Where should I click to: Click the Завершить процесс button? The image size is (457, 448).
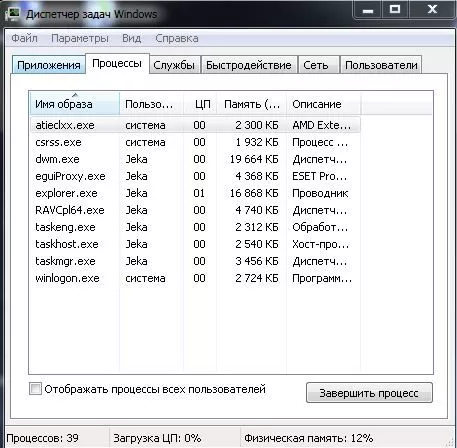(369, 393)
